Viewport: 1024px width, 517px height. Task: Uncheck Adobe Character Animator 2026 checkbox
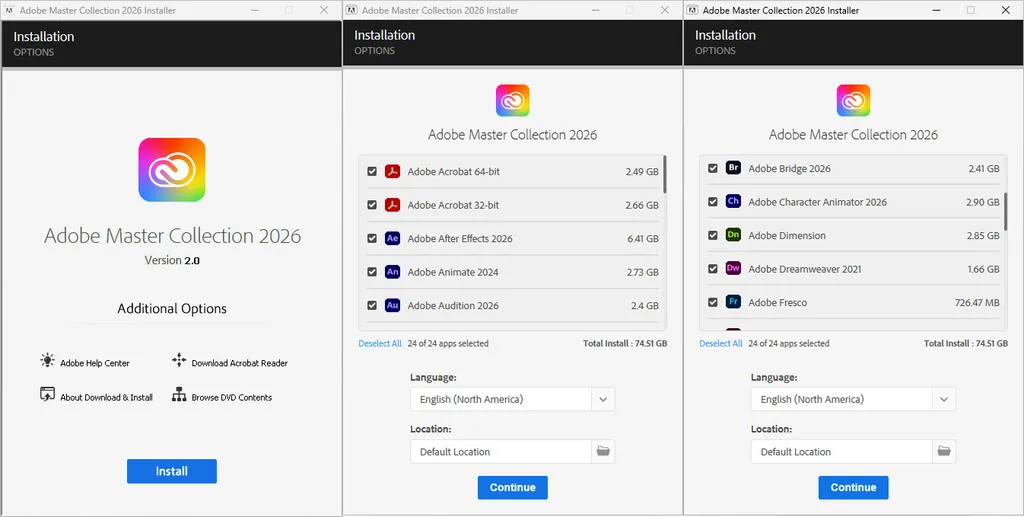click(712, 202)
